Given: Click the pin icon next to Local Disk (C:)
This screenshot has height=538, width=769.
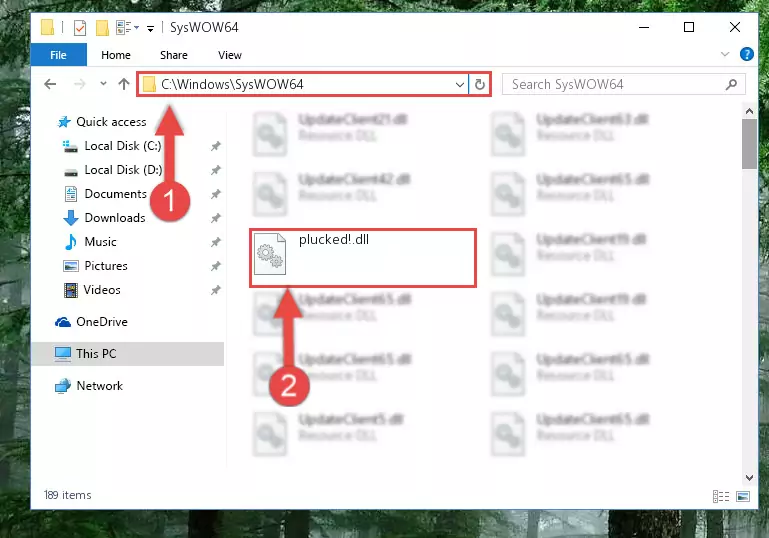Looking at the screenshot, I should click(x=215, y=146).
